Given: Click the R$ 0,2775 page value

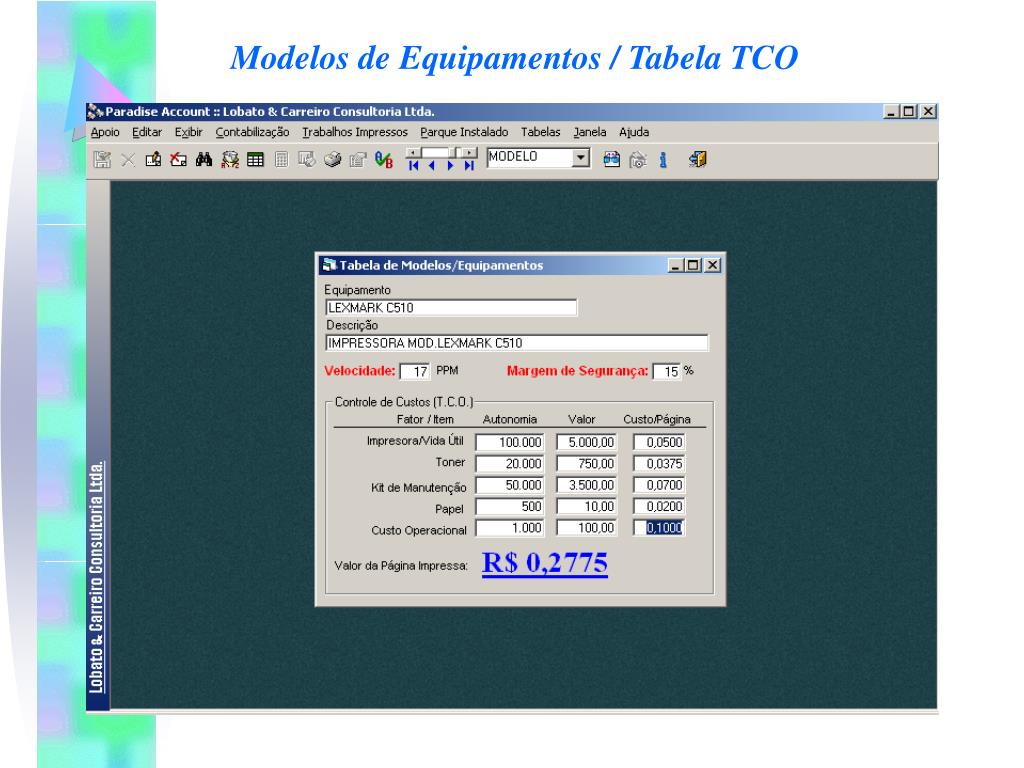Looking at the screenshot, I should tap(545, 563).
